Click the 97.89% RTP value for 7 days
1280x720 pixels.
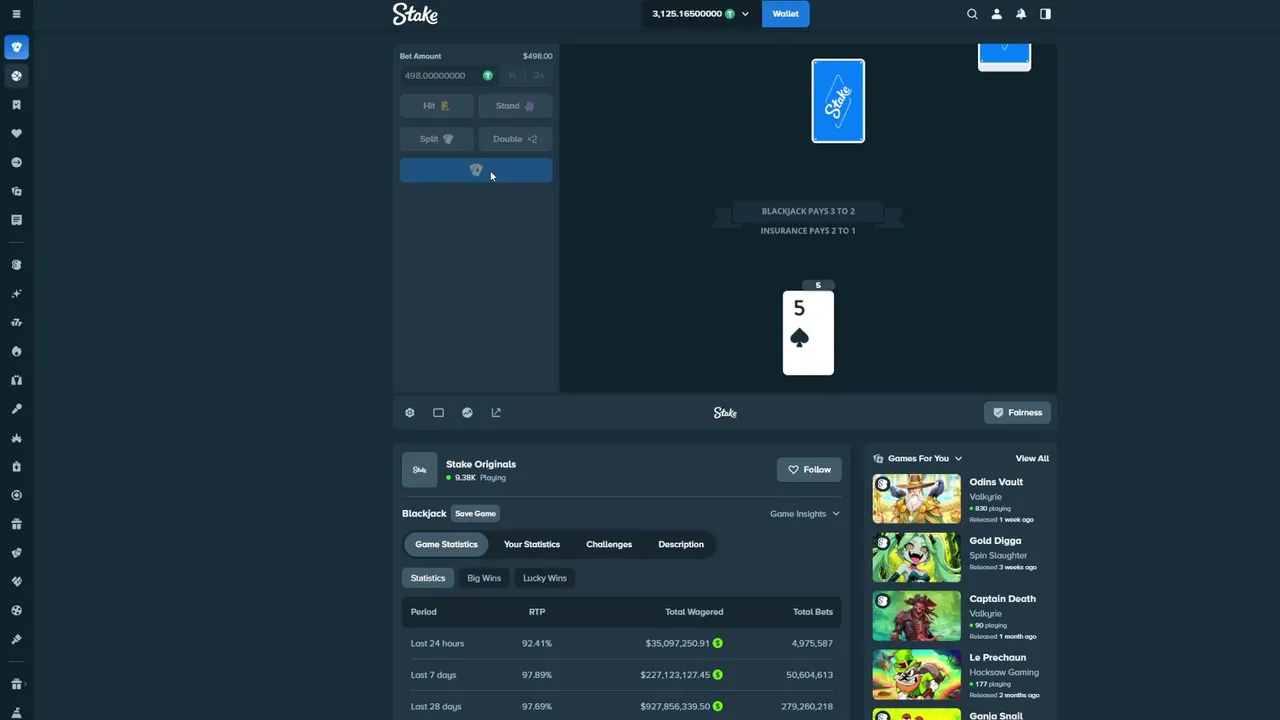coord(537,675)
